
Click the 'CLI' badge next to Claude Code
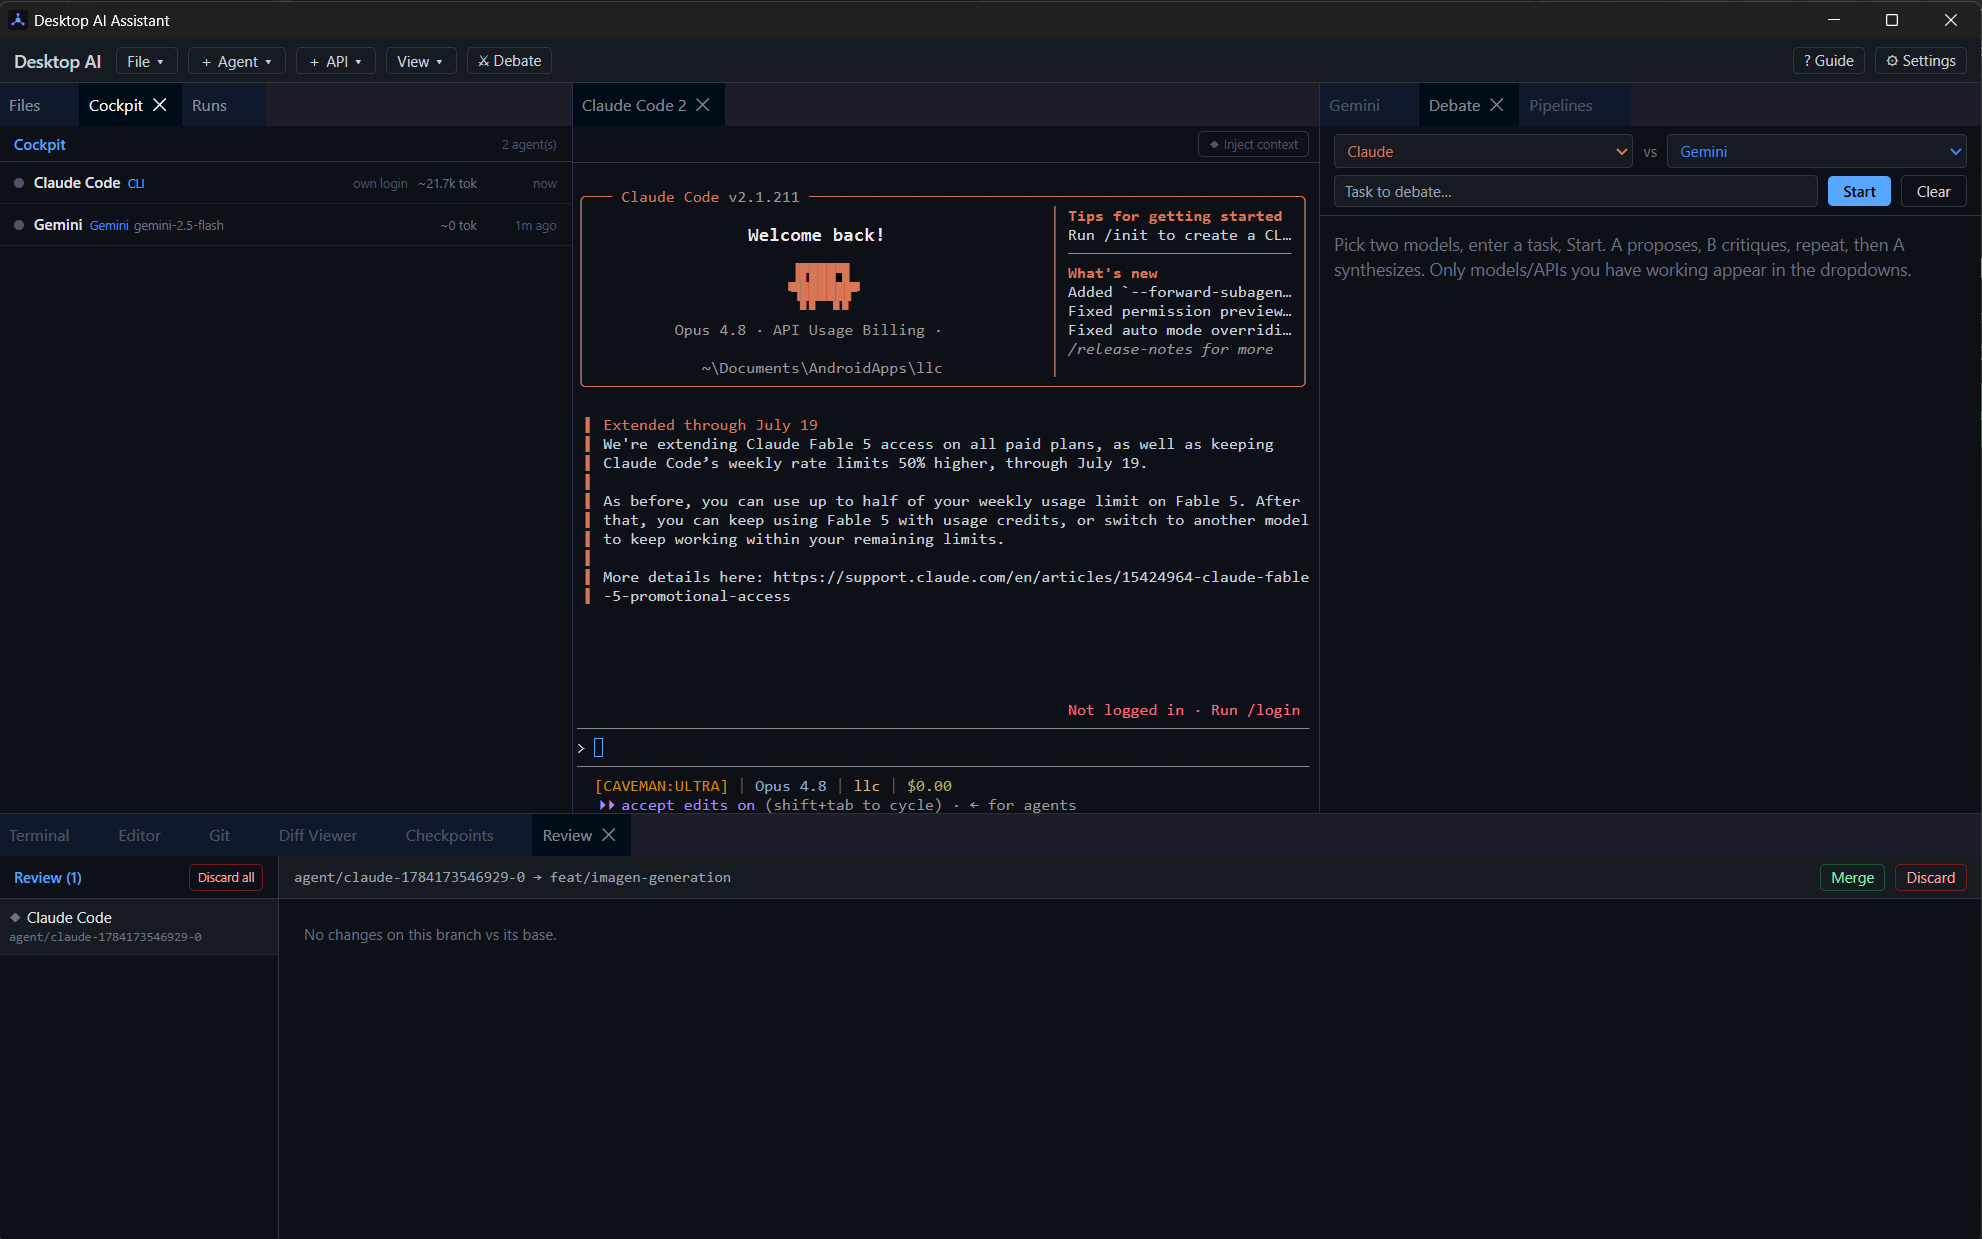136,183
